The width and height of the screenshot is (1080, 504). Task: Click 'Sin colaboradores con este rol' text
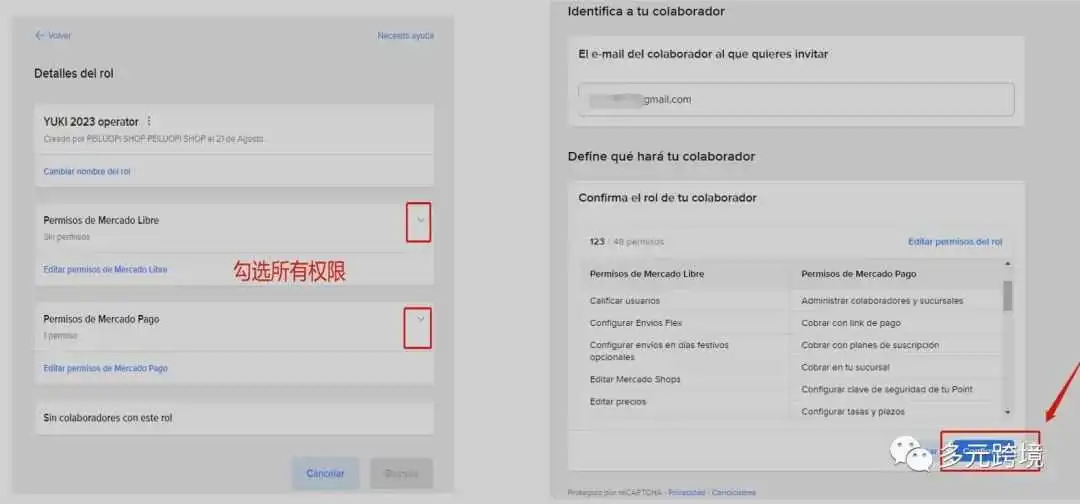click(107, 418)
